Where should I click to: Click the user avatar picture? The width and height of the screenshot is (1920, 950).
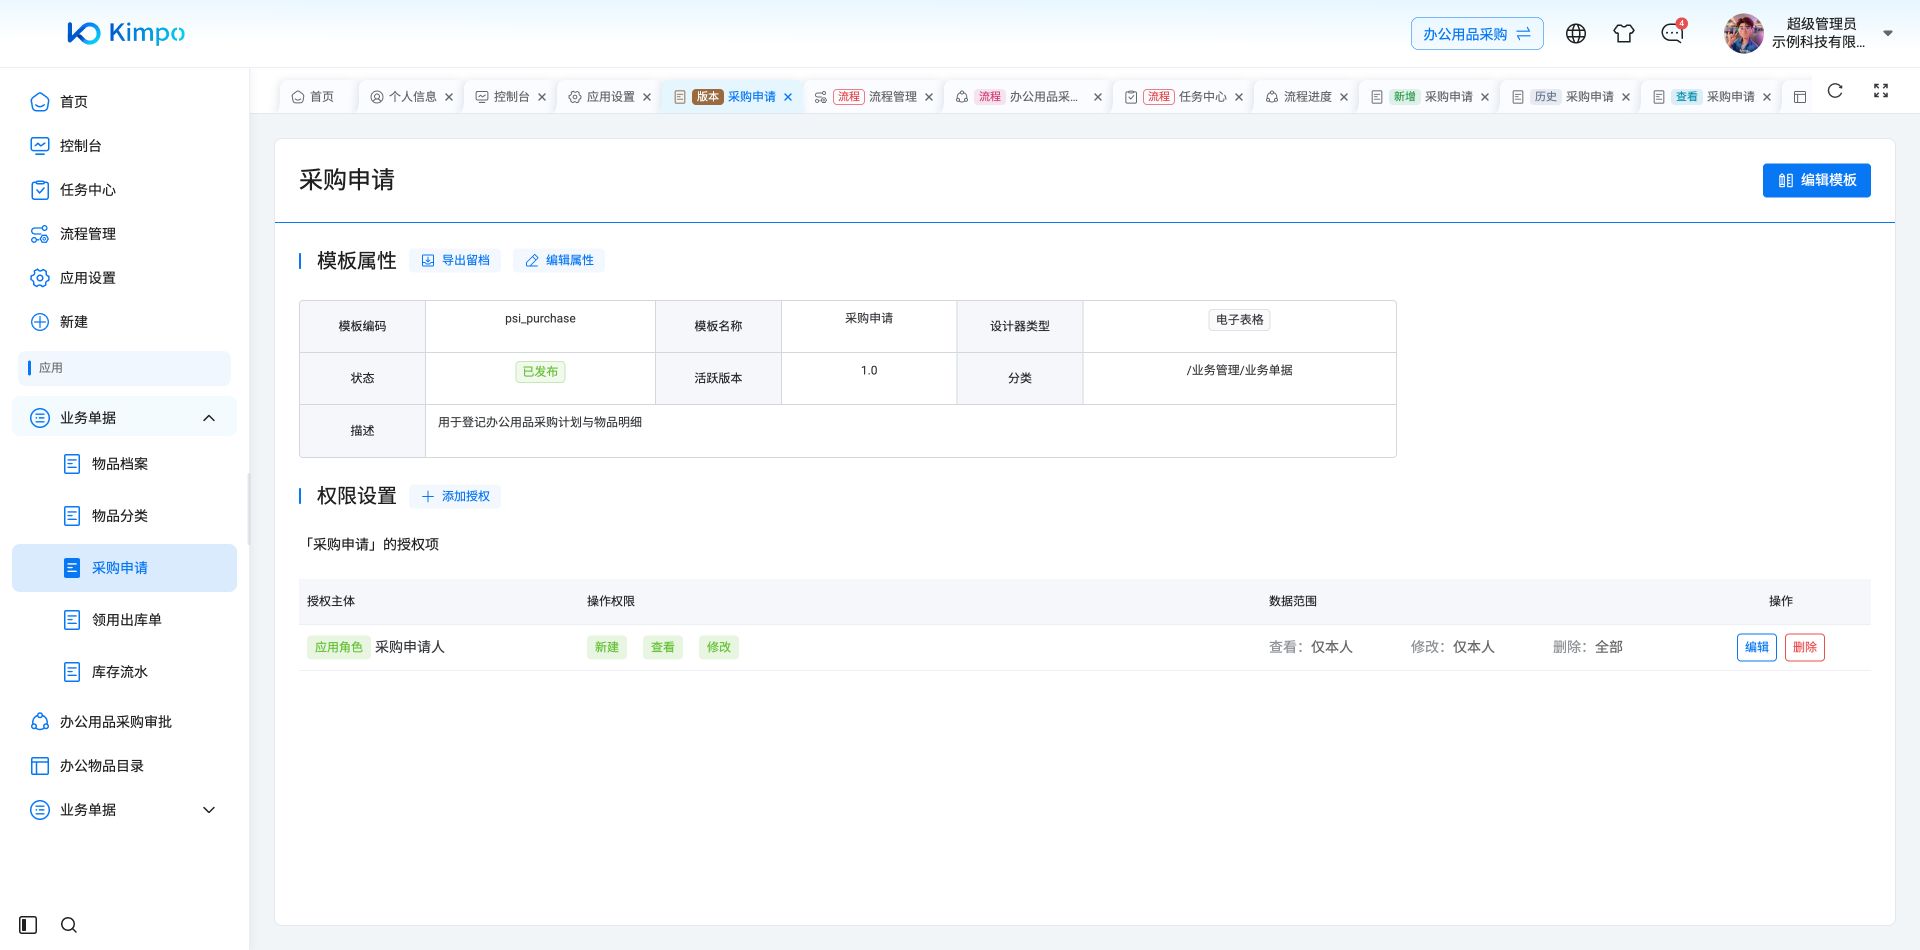coord(1744,33)
